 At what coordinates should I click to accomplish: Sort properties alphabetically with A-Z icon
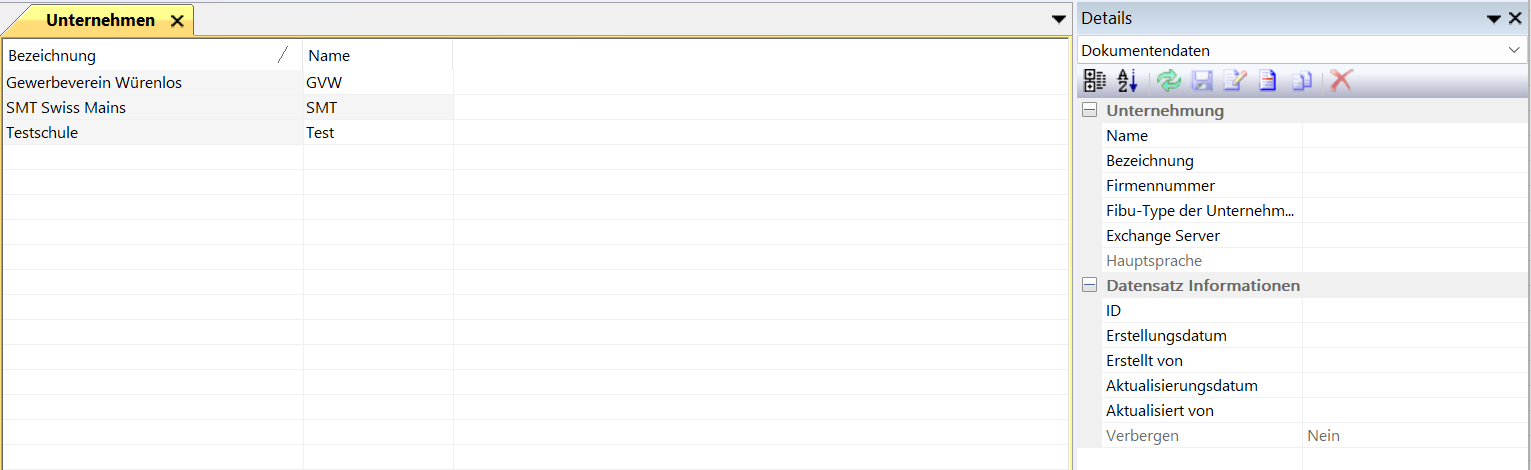coord(1128,81)
